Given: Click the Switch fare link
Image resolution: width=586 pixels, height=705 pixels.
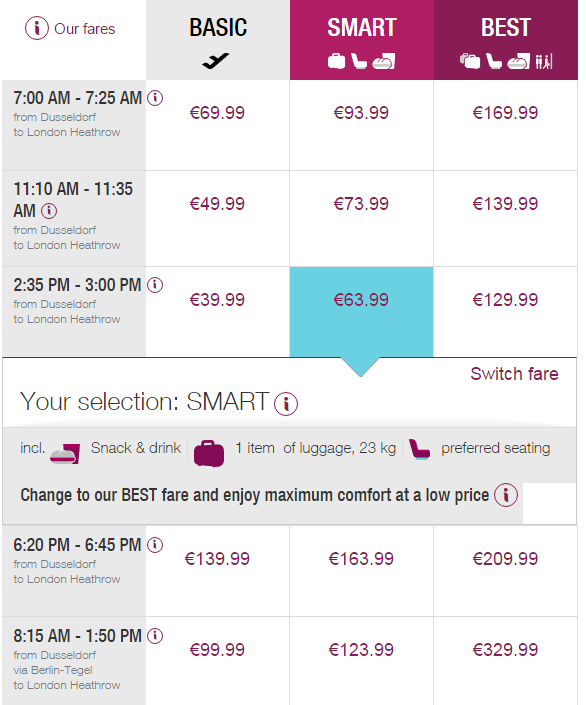Looking at the screenshot, I should [514, 374].
